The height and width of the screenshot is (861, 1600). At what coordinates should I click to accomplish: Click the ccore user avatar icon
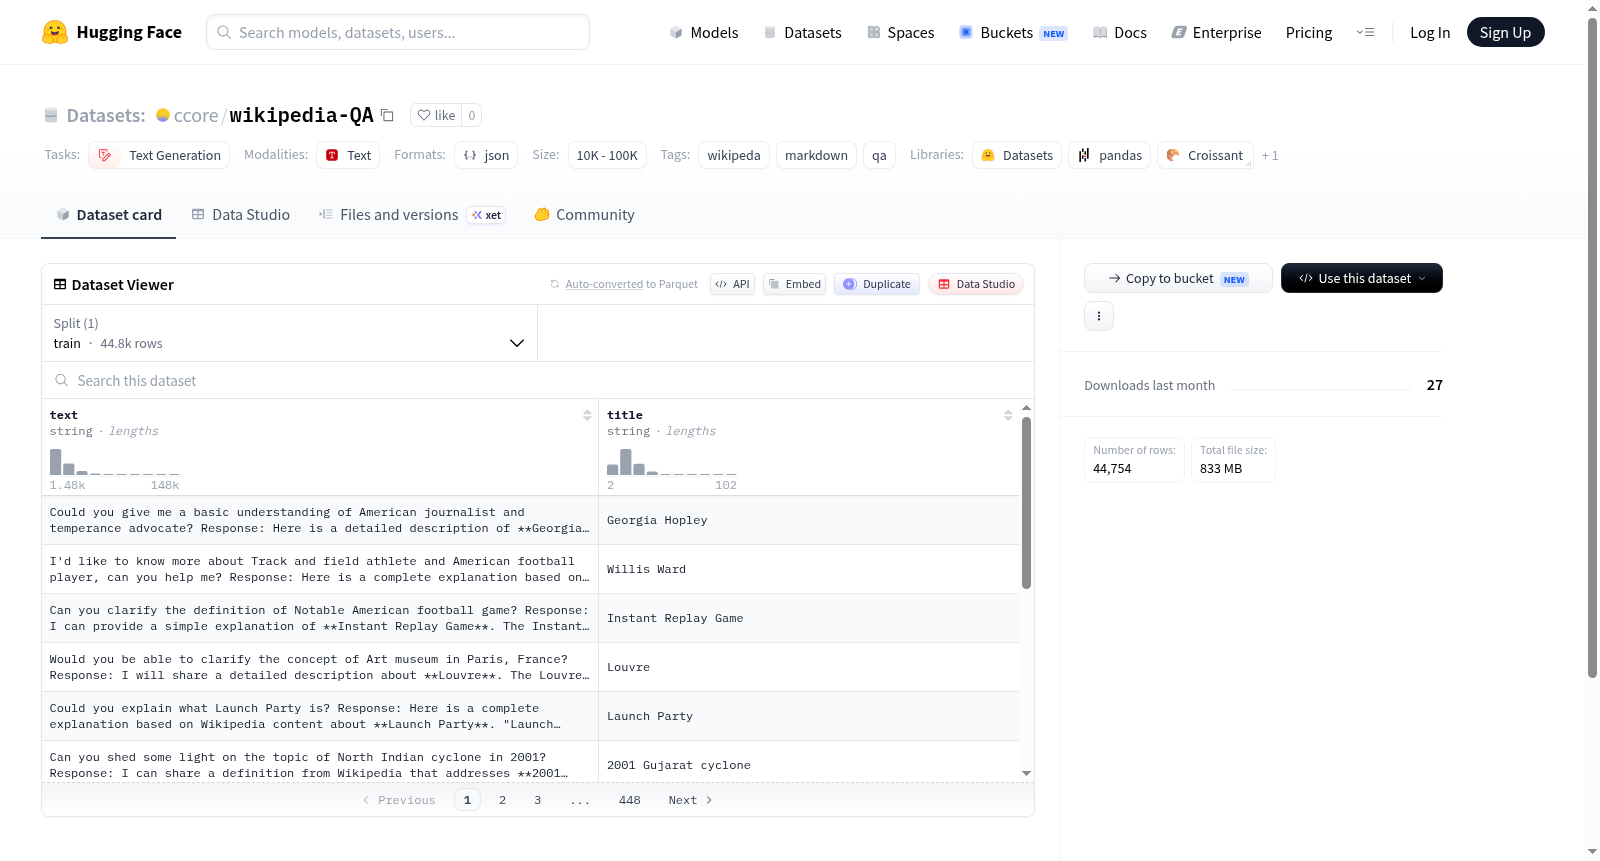coord(163,115)
